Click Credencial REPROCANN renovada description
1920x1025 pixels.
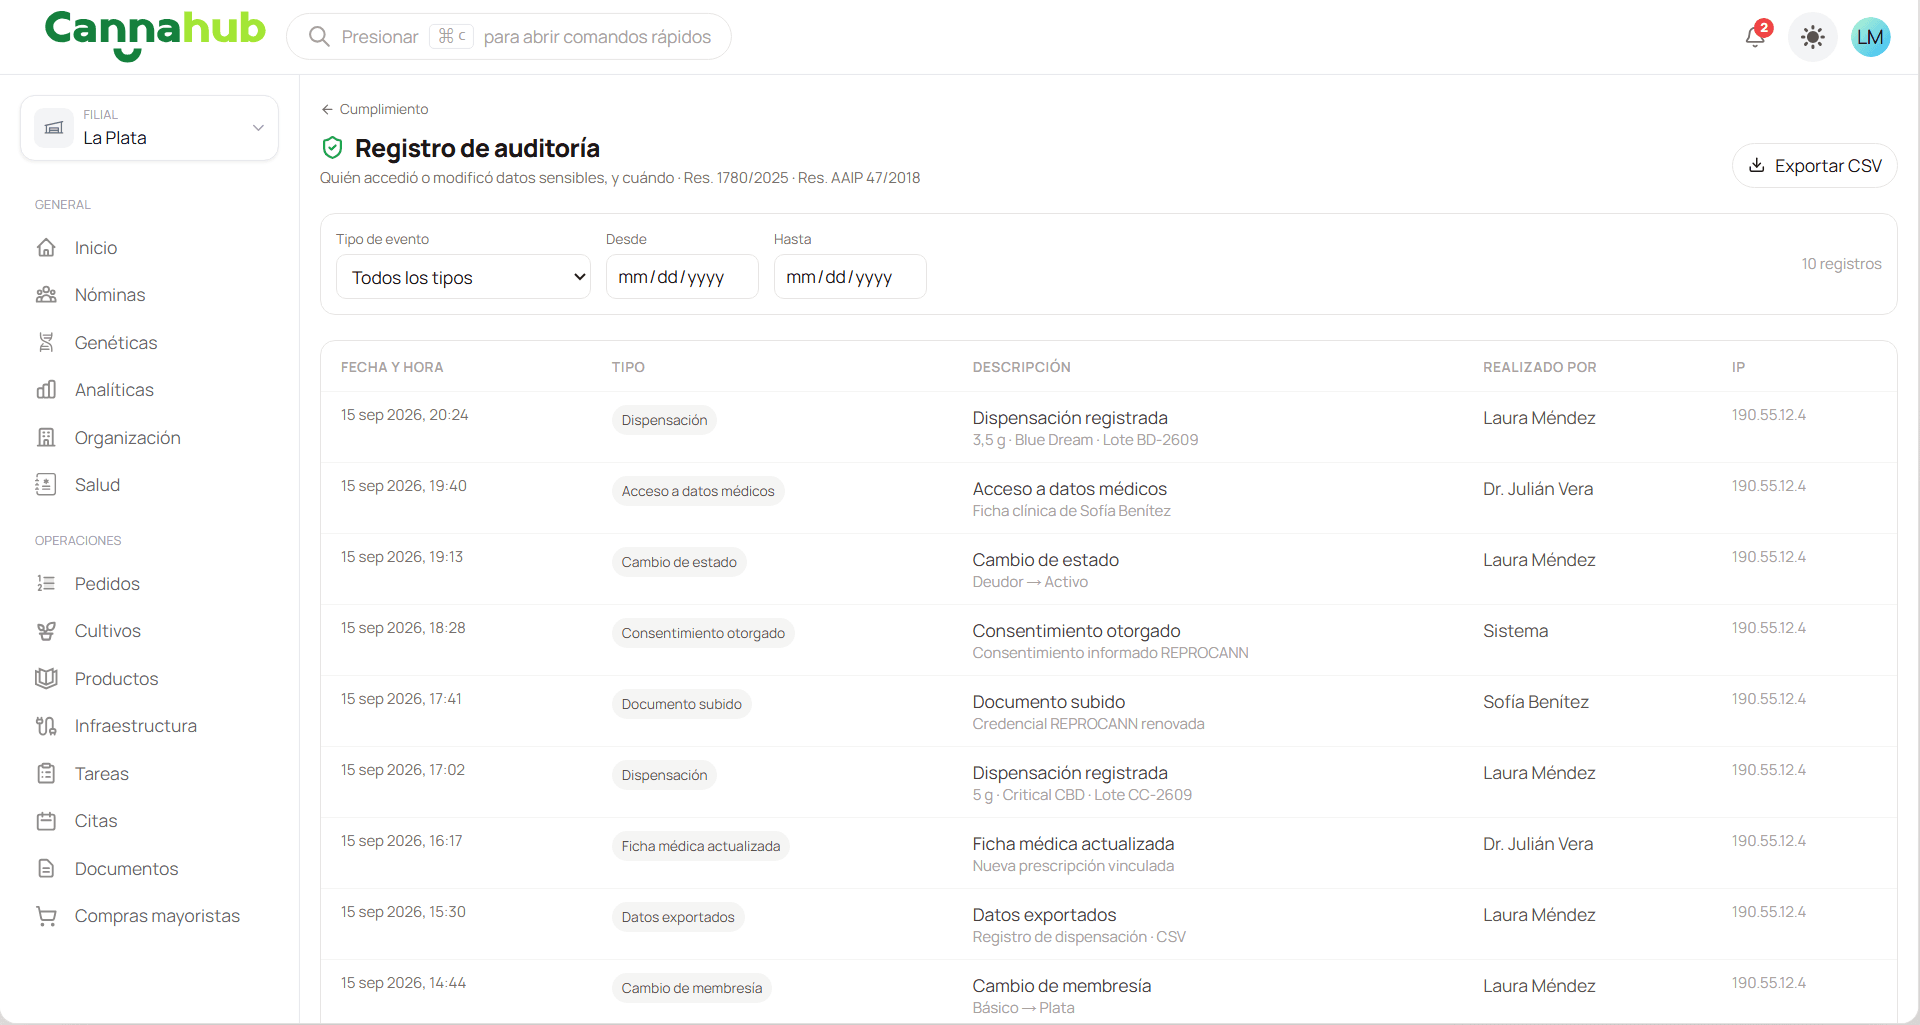tap(1088, 724)
